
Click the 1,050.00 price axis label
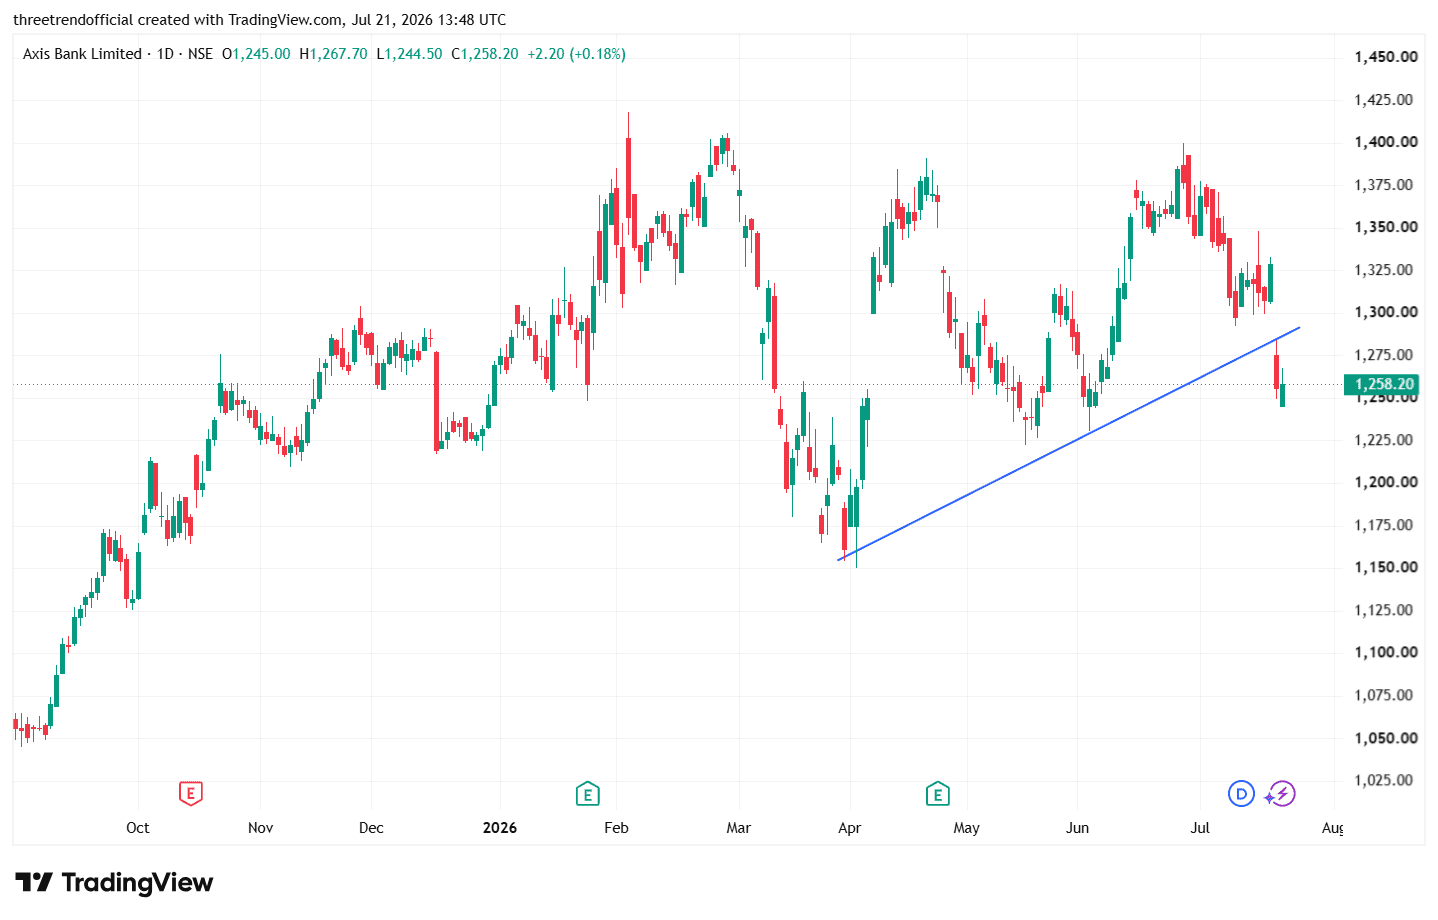pos(1385,738)
